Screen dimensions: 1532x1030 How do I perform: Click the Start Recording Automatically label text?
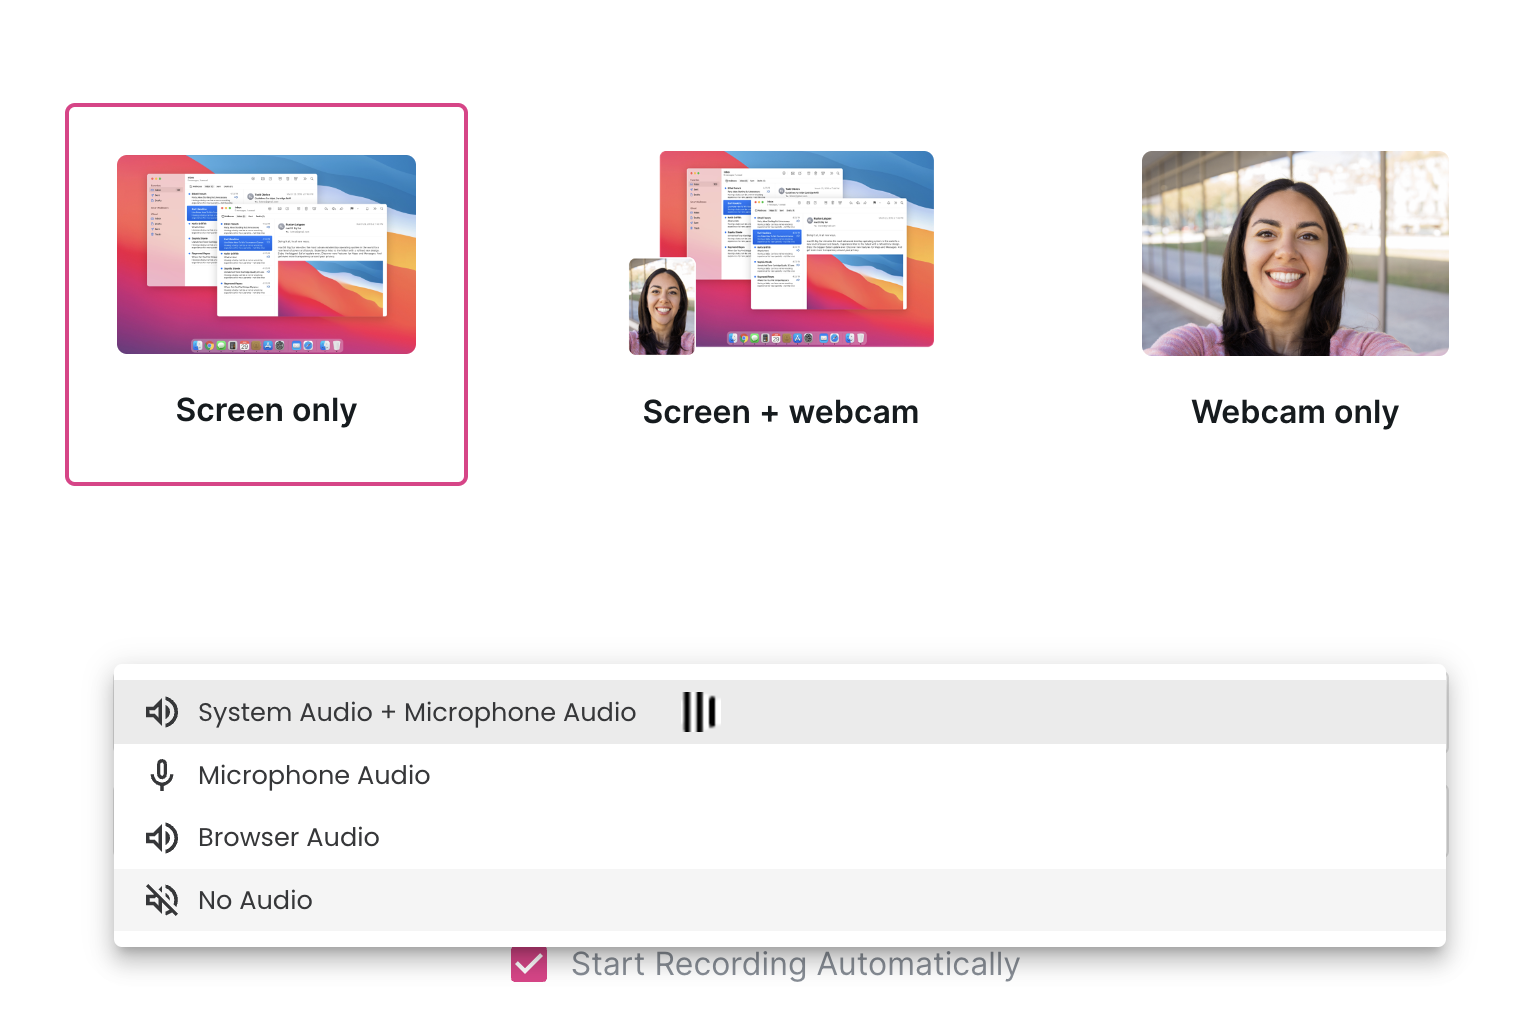coord(795,965)
